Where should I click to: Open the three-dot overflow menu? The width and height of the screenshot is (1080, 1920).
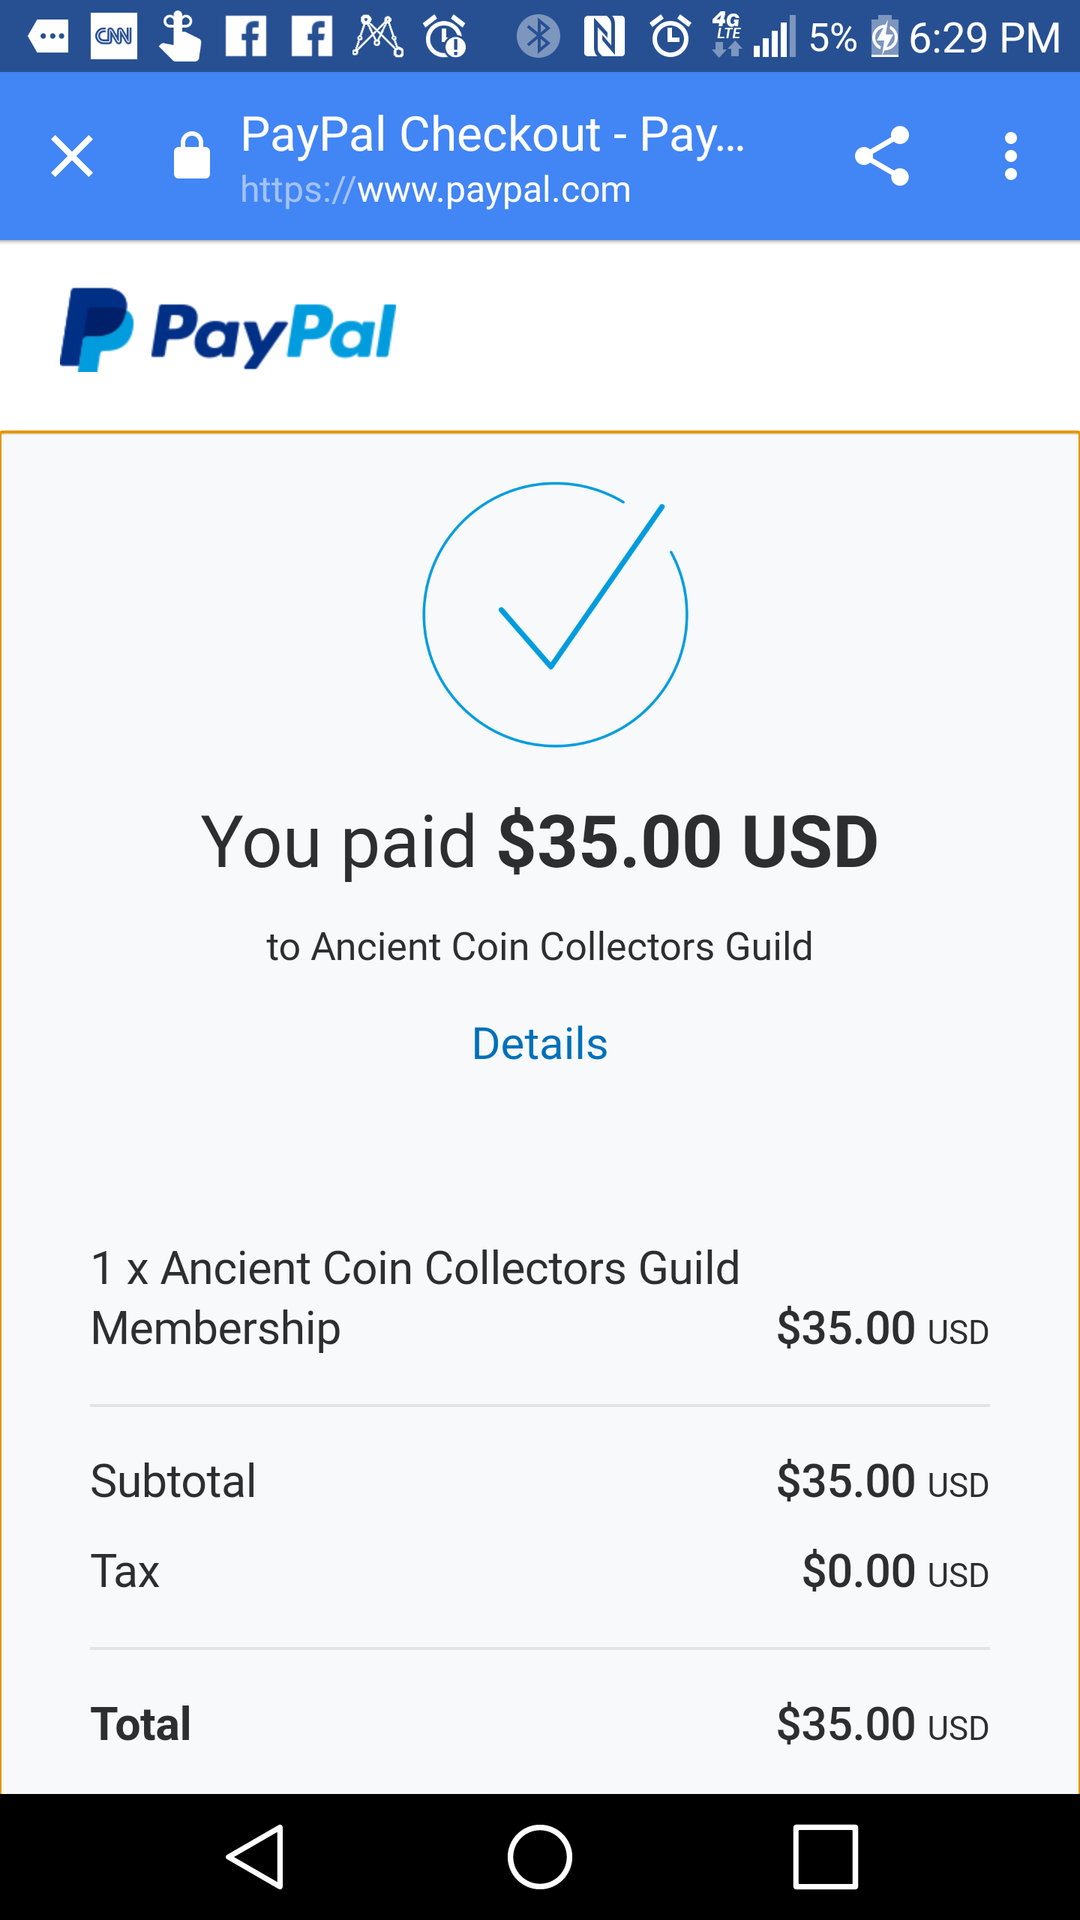click(x=1011, y=157)
